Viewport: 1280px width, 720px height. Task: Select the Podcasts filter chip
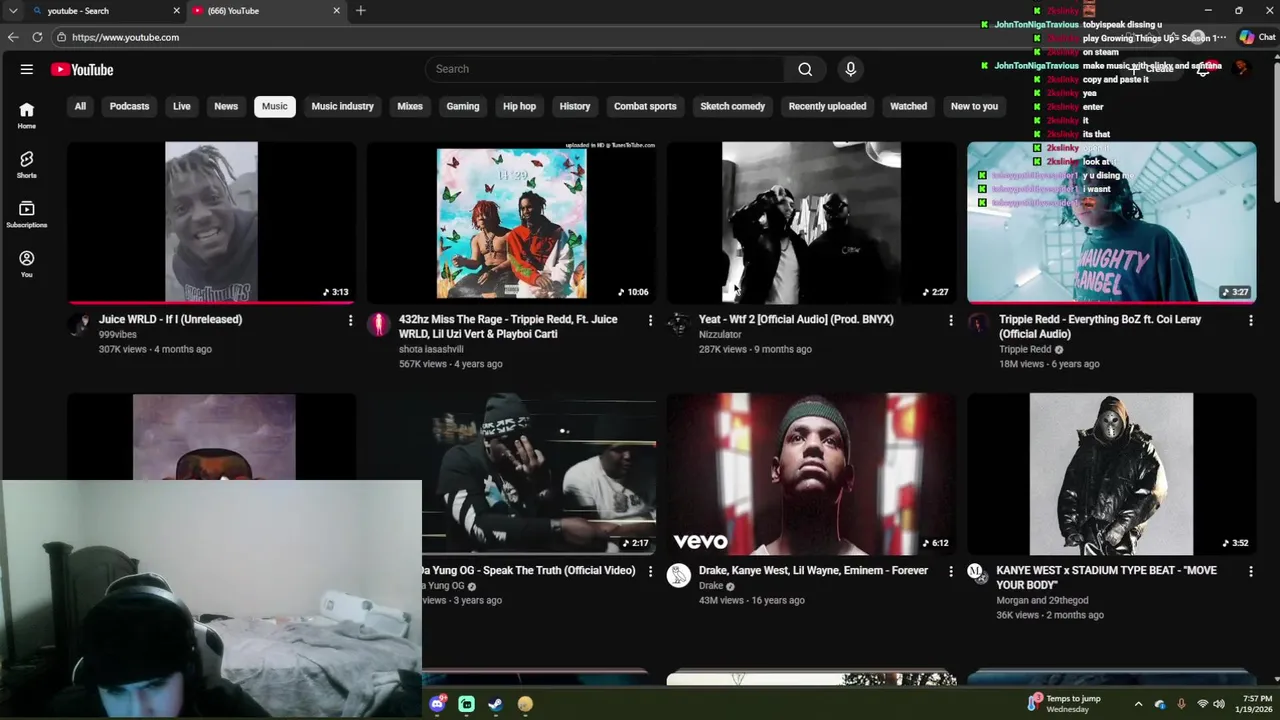[129, 106]
